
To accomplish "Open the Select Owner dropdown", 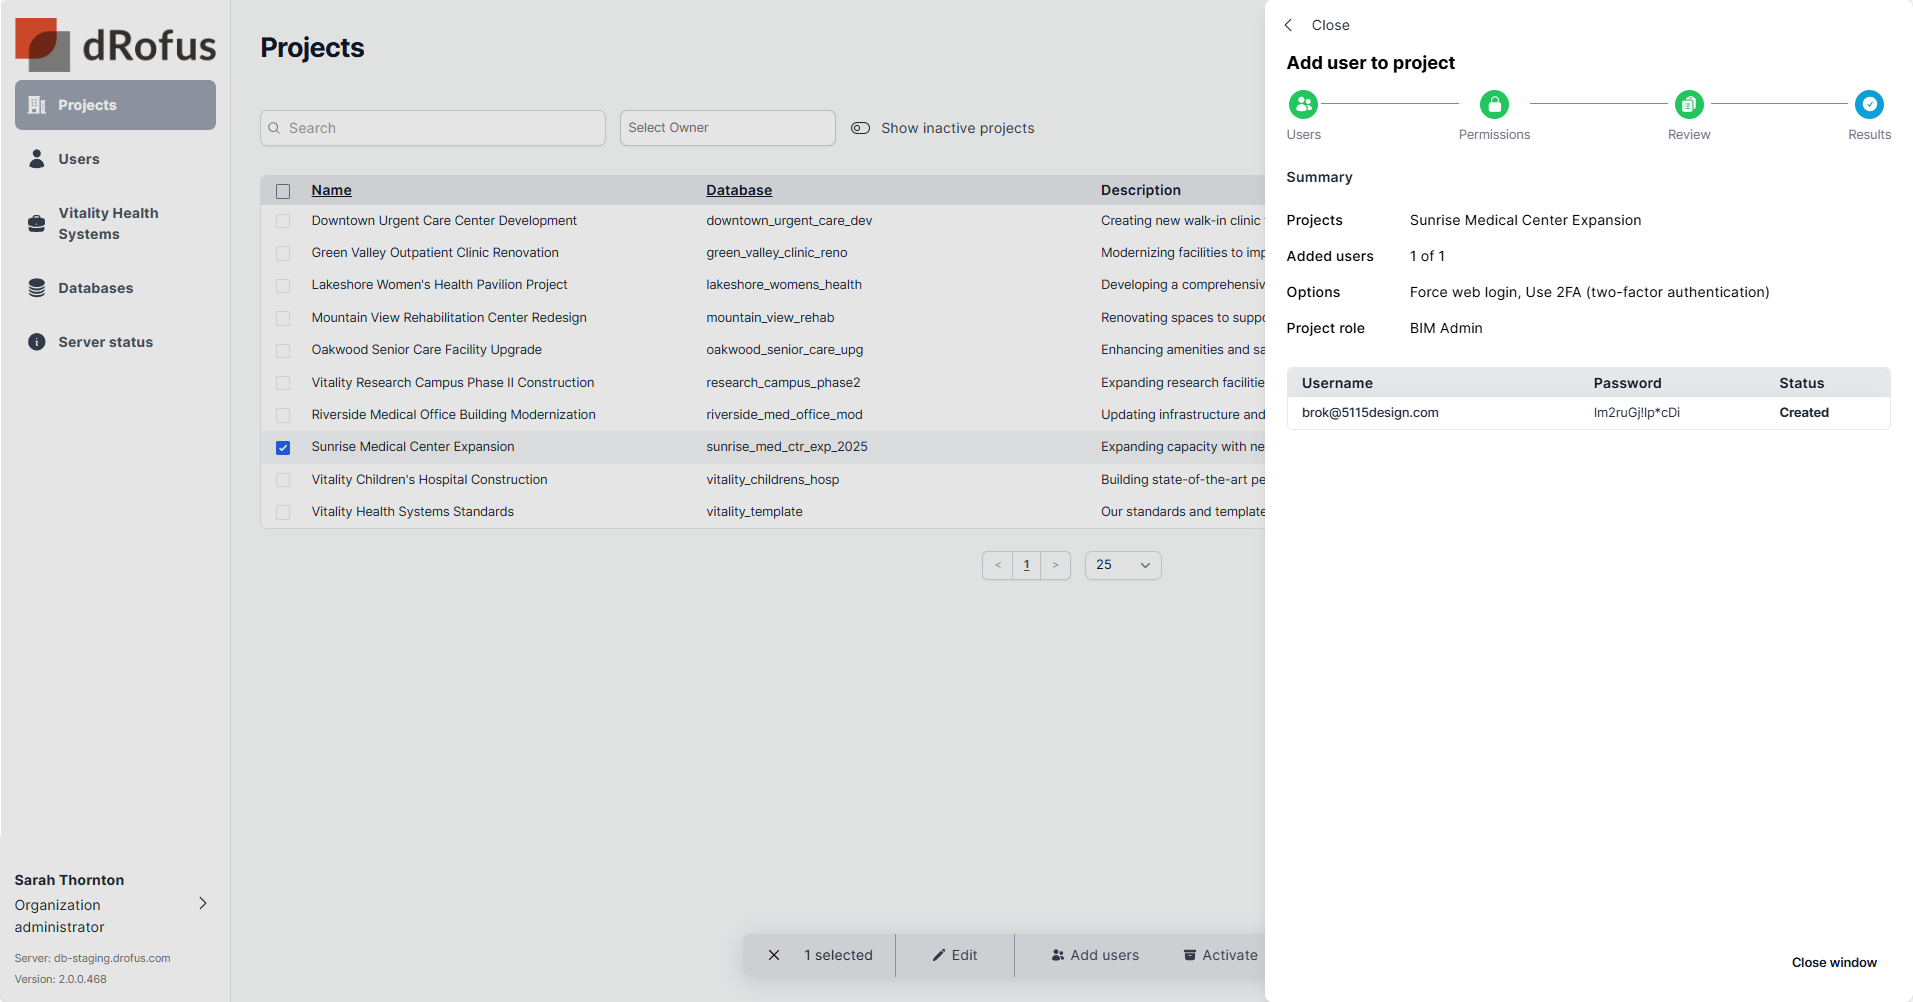I will (x=727, y=128).
